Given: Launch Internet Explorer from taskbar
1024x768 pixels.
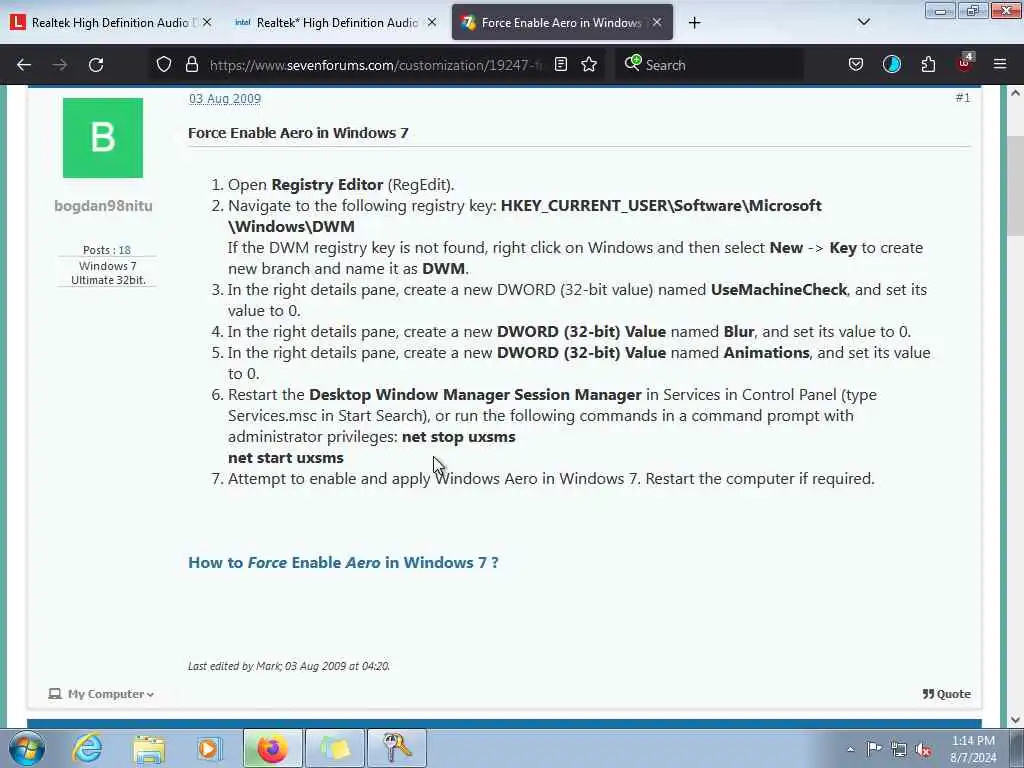Looking at the screenshot, I should tap(87, 748).
